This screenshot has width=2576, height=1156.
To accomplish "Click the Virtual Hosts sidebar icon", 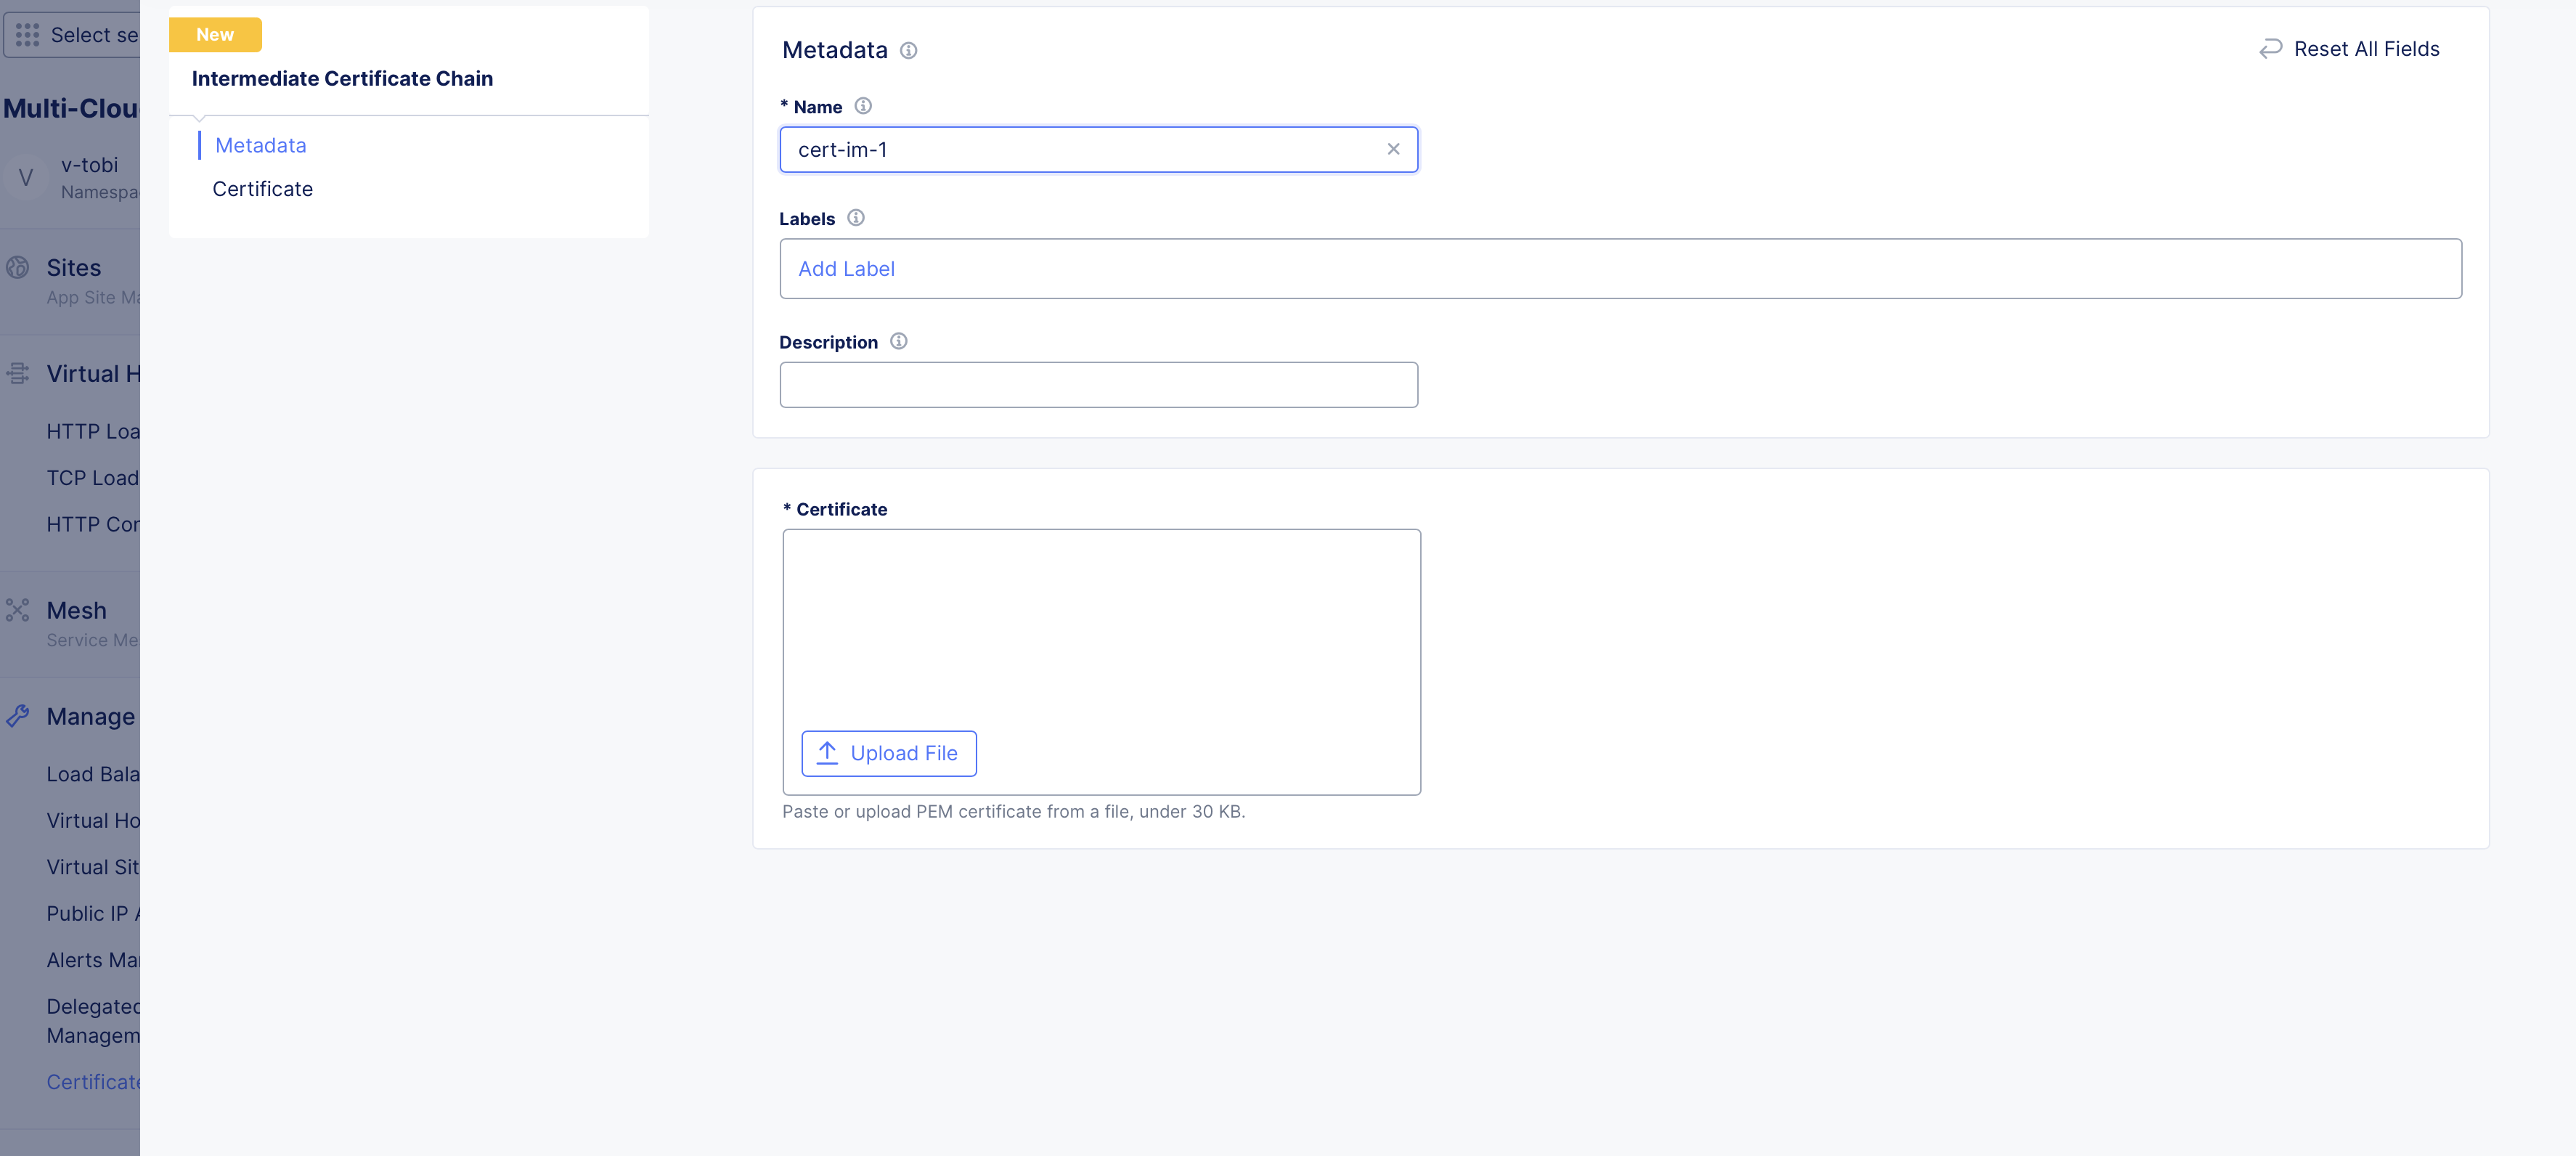I will pos(18,374).
